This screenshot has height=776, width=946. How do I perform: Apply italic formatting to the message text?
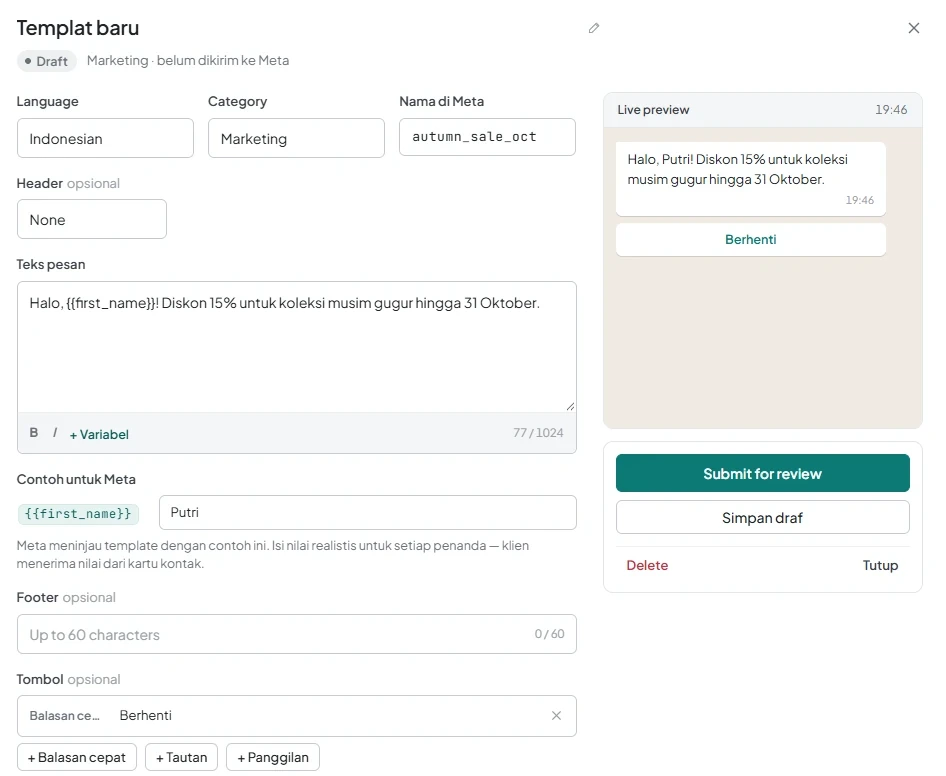tap(55, 433)
